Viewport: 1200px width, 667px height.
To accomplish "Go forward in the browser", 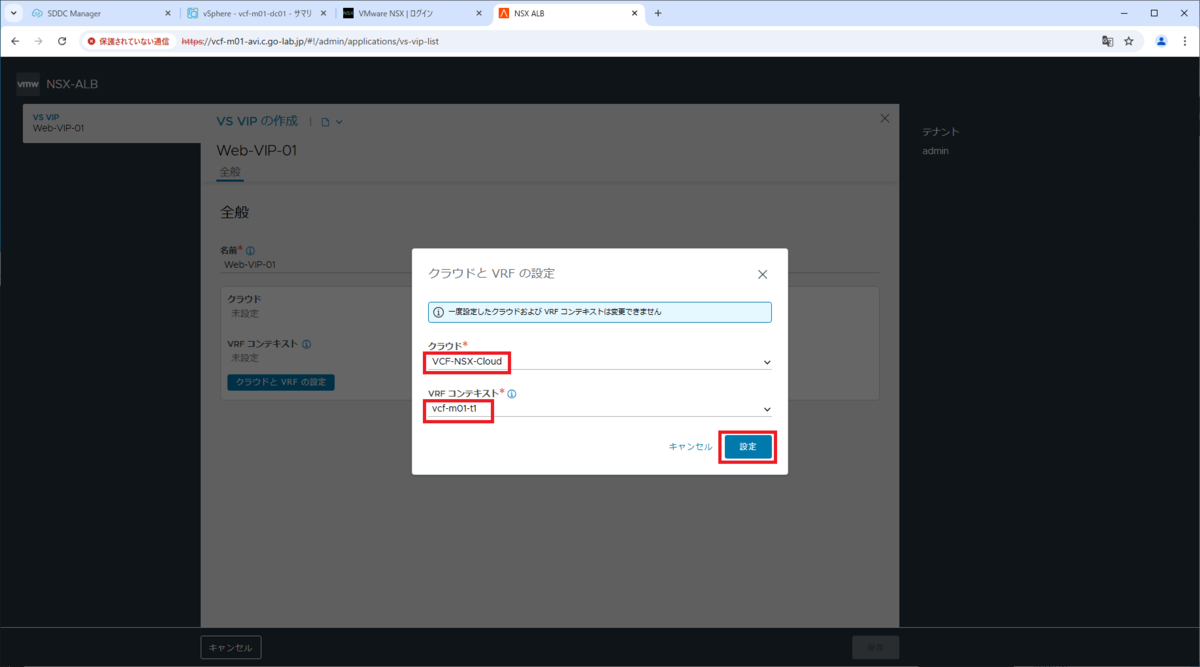I will [38, 41].
